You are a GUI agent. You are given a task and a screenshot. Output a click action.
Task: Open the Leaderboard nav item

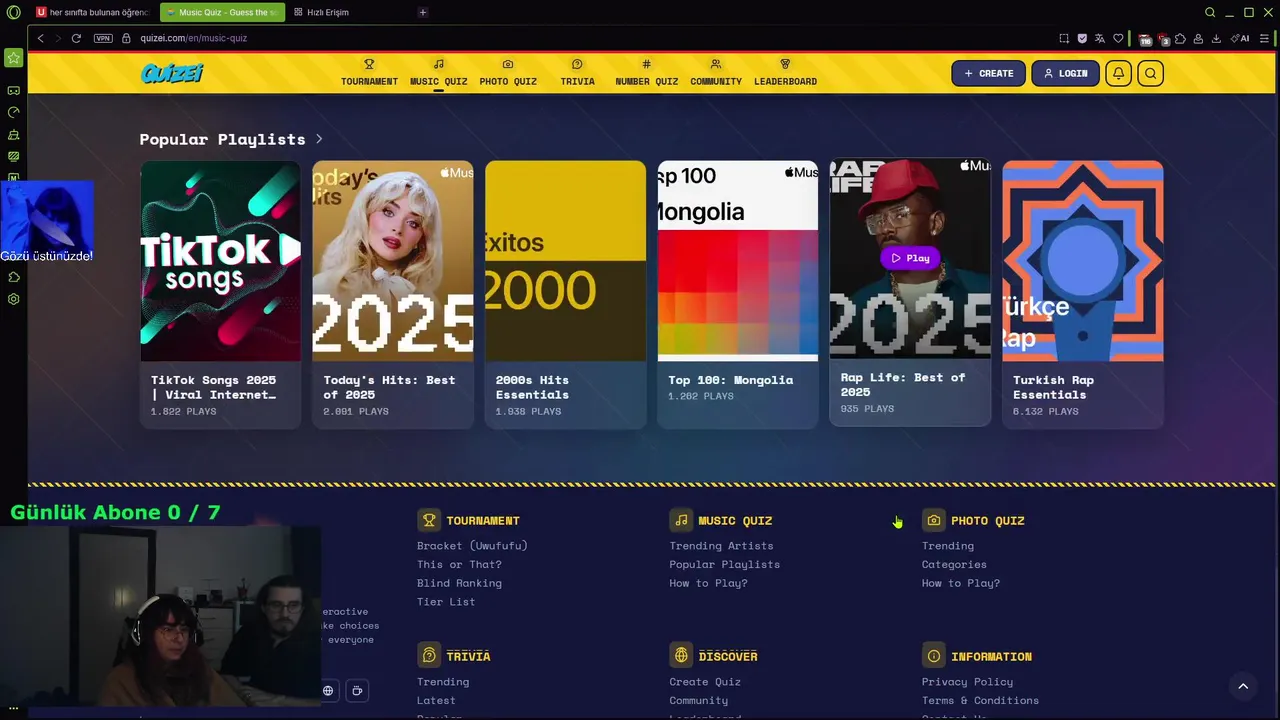pos(785,72)
